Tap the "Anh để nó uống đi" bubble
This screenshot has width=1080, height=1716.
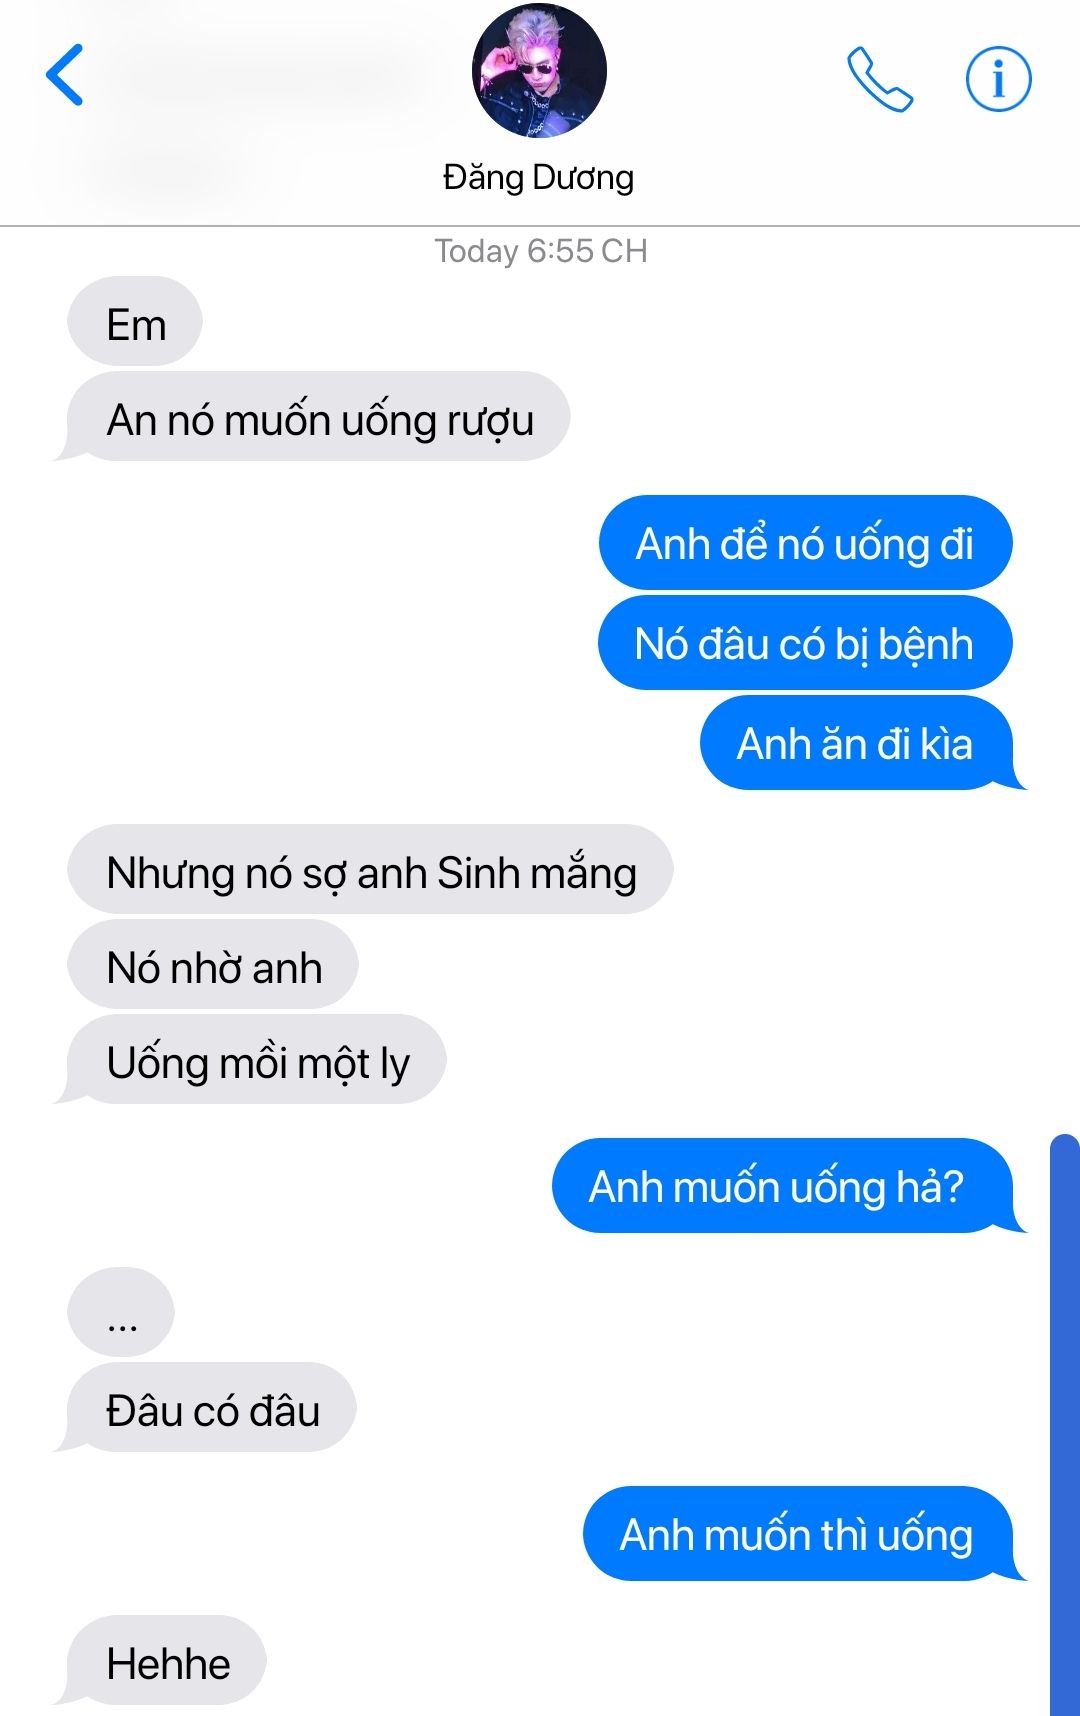(806, 542)
